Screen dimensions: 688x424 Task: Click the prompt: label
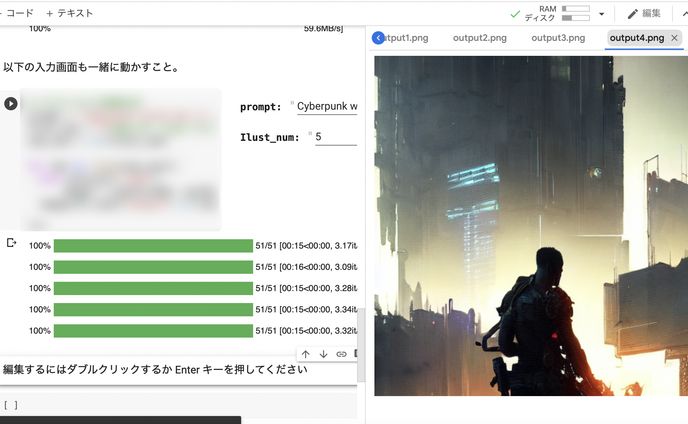261,107
